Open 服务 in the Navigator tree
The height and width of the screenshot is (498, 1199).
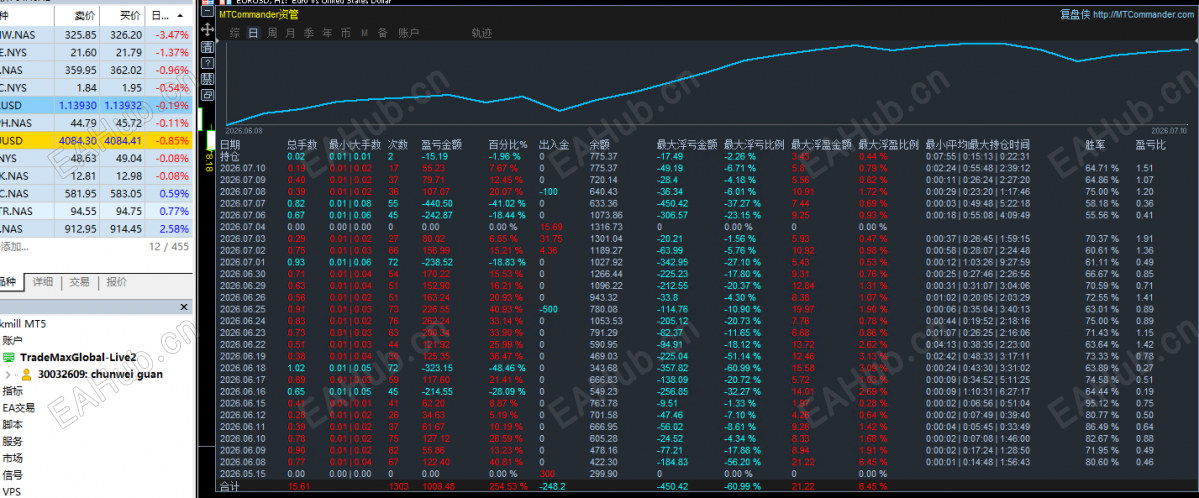point(12,441)
